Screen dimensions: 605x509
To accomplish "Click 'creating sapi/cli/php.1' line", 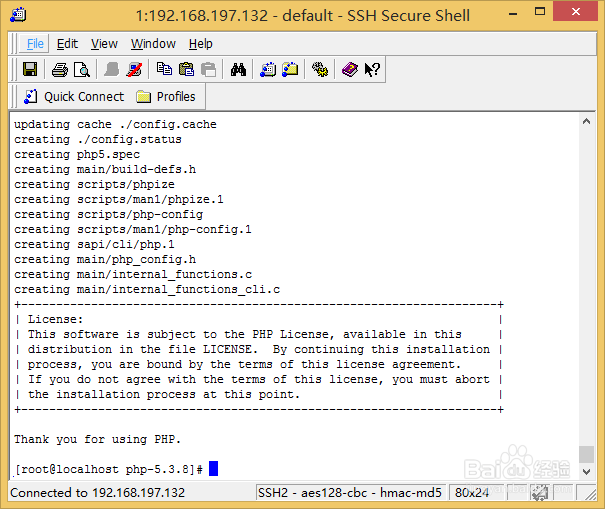I will (94, 244).
